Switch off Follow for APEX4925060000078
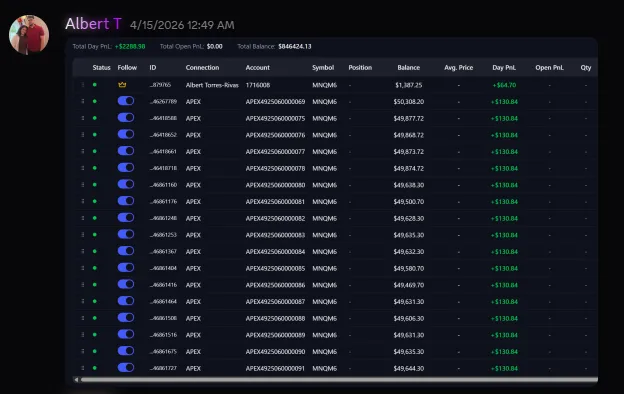Screen dimensions: 624x394 [x=126, y=168]
